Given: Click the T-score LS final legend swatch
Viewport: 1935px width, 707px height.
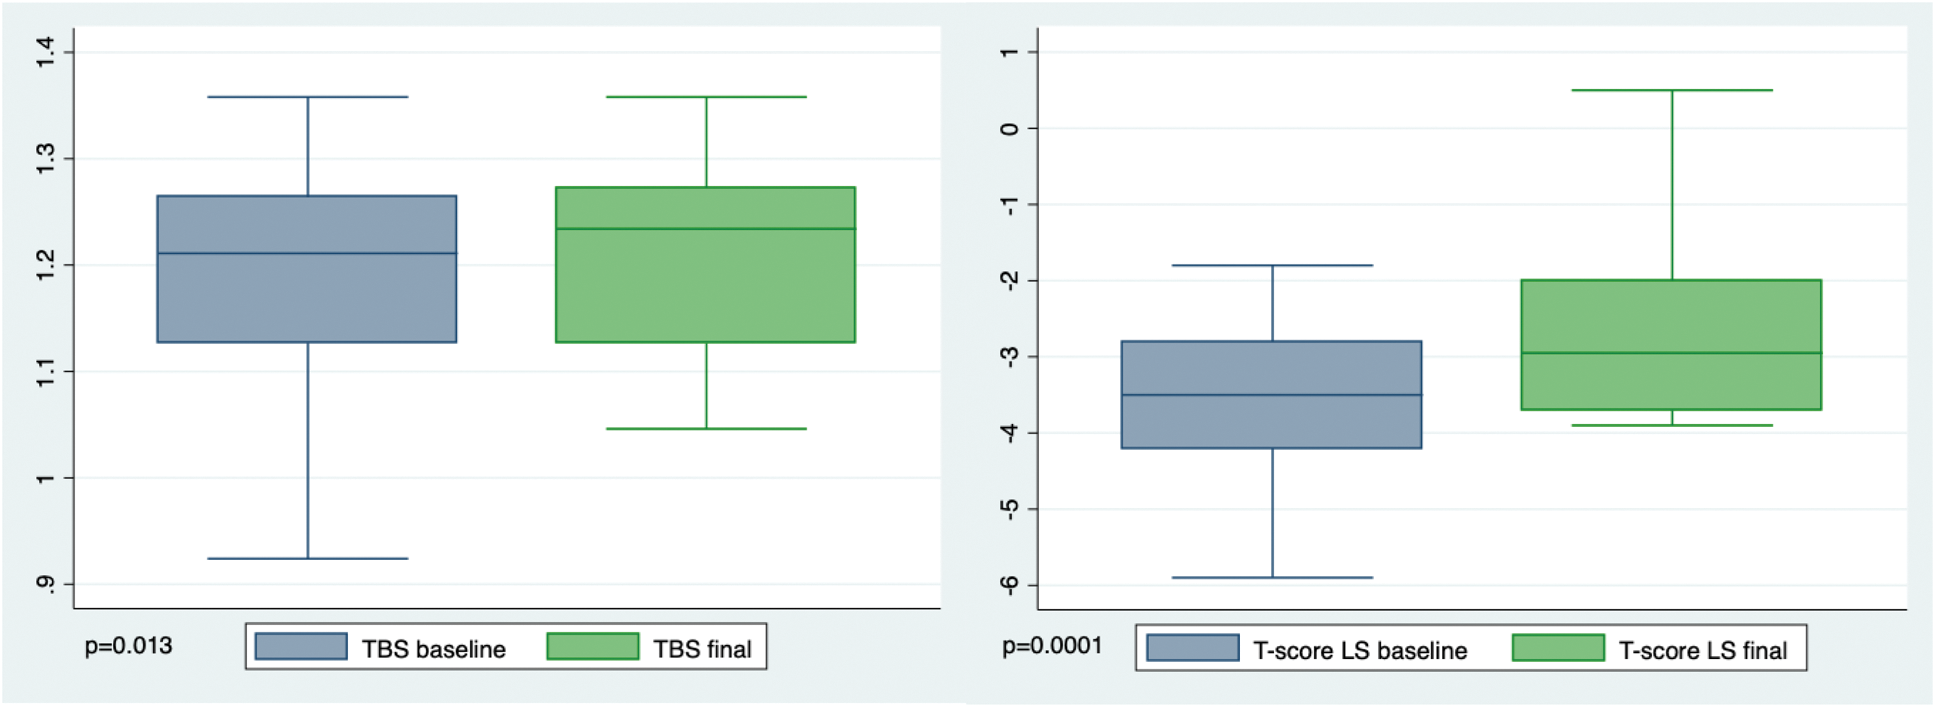Looking at the screenshot, I should tap(1558, 648).
